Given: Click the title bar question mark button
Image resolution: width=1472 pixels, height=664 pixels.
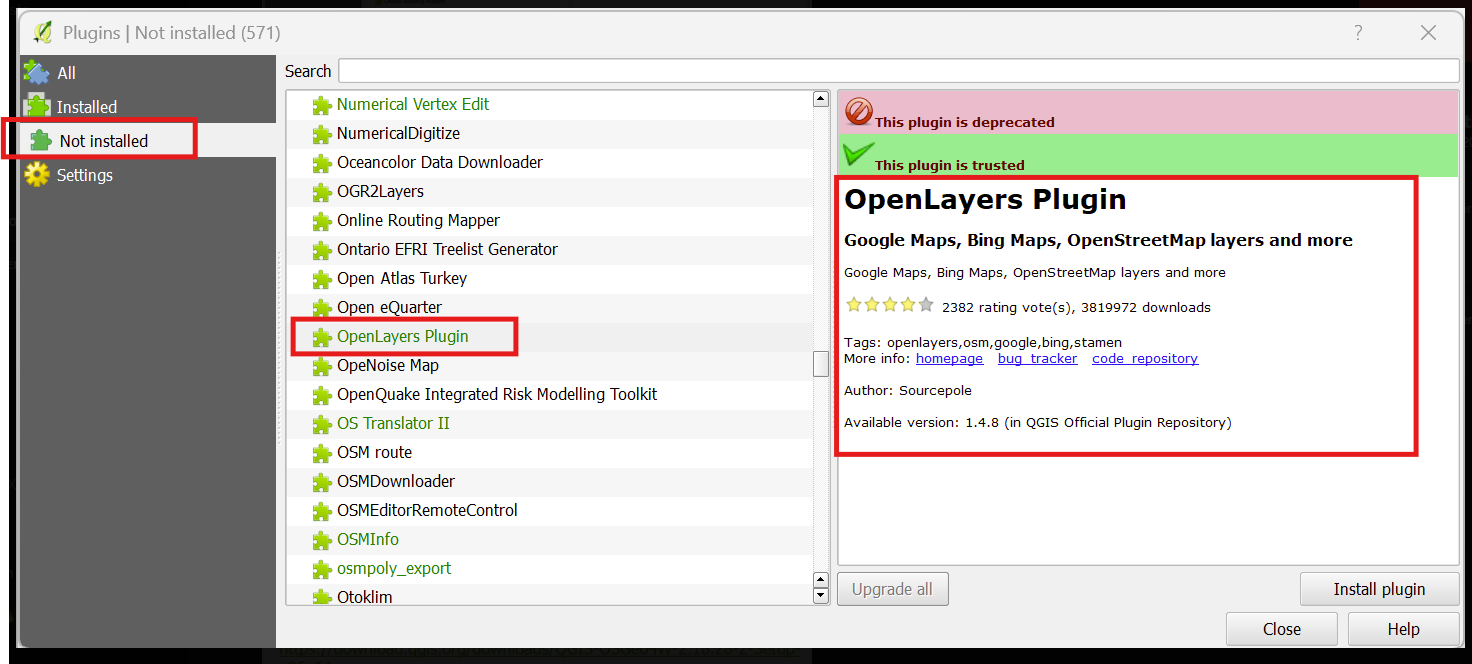Looking at the screenshot, I should click(1358, 33).
